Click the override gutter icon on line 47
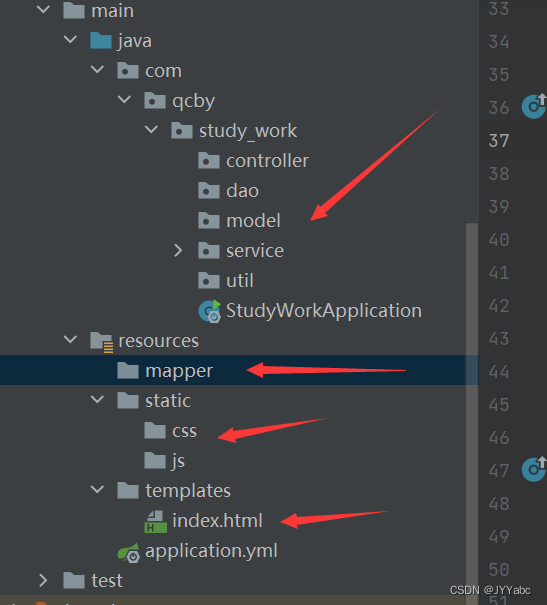 (534, 469)
